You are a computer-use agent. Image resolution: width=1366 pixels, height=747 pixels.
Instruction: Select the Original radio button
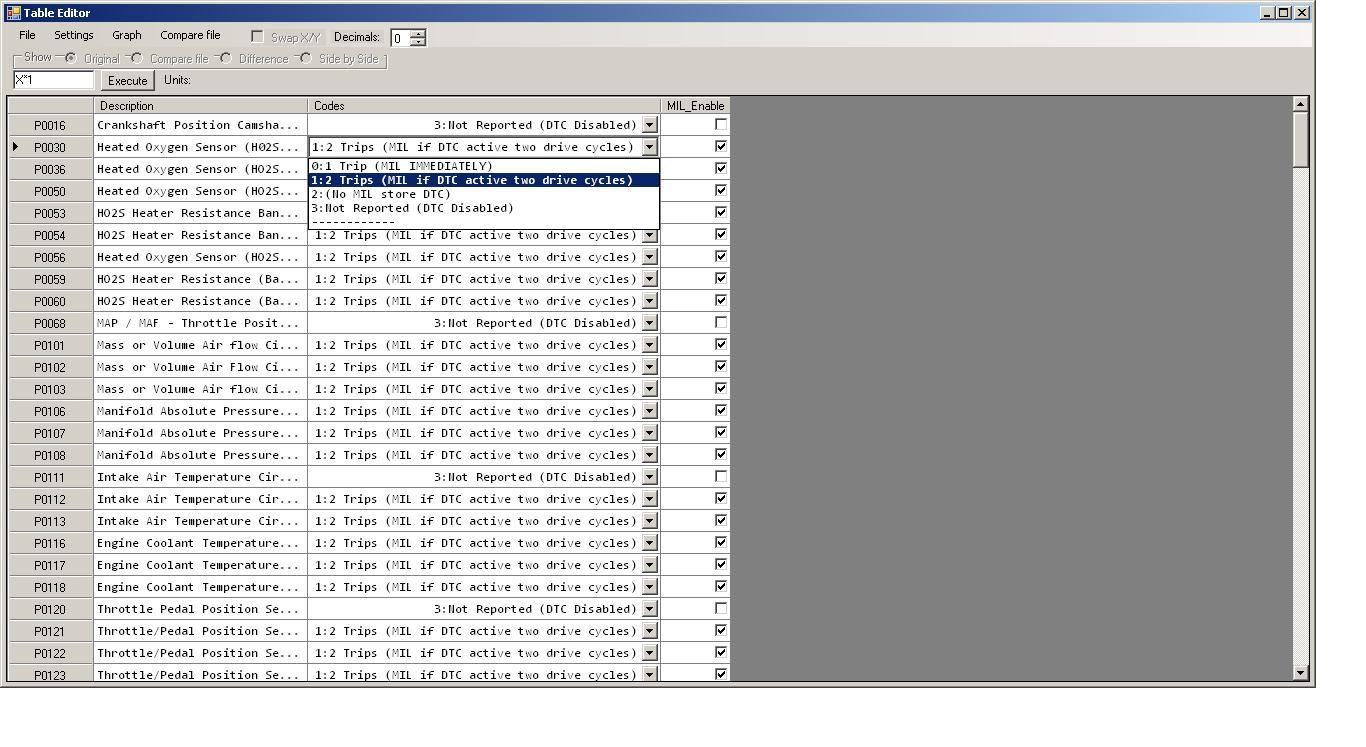tap(71, 58)
